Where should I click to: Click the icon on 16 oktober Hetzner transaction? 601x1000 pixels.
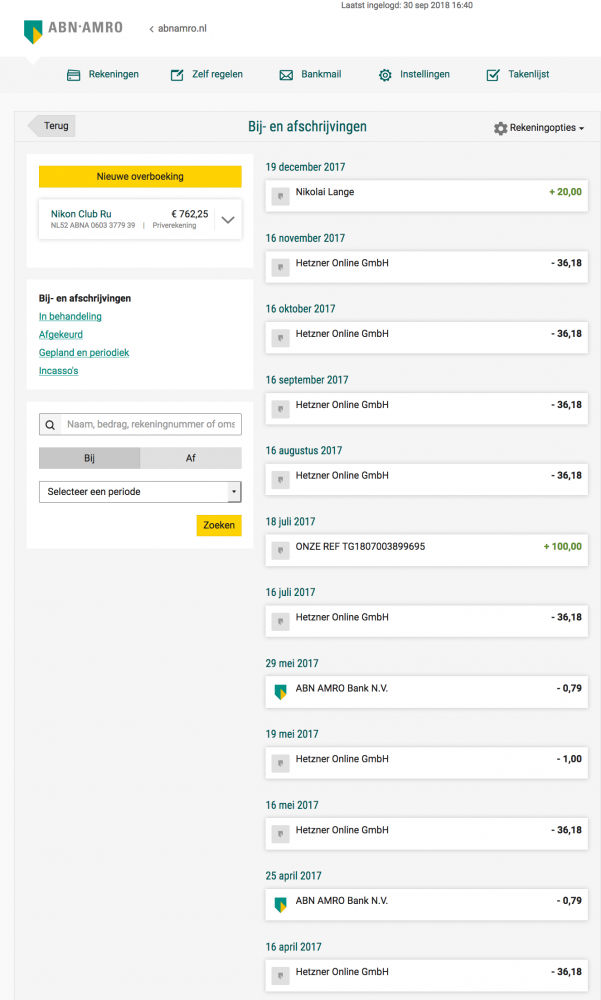(x=280, y=338)
